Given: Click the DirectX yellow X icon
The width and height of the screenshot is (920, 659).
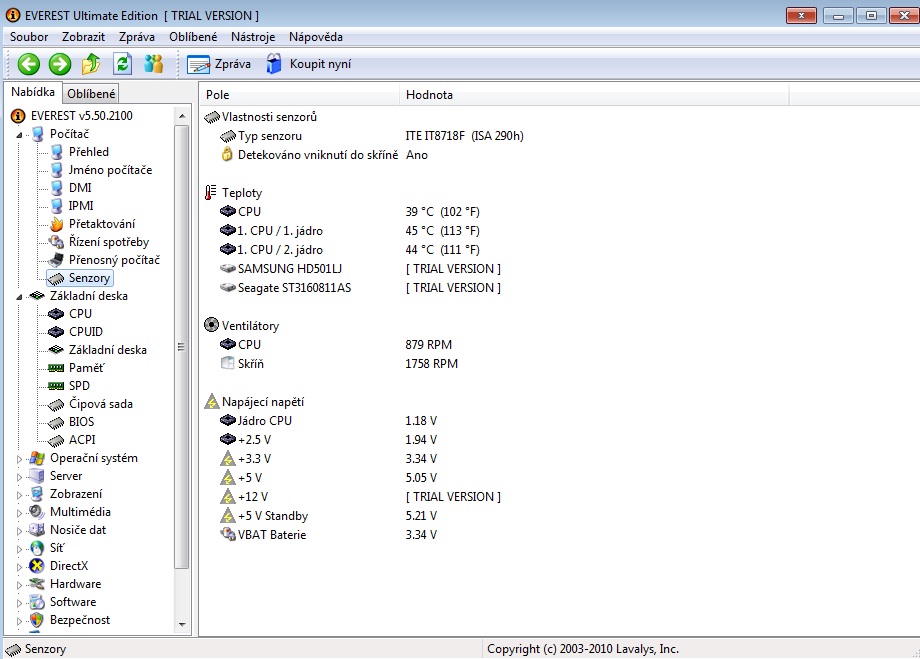Looking at the screenshot, I should pos(37,566).
